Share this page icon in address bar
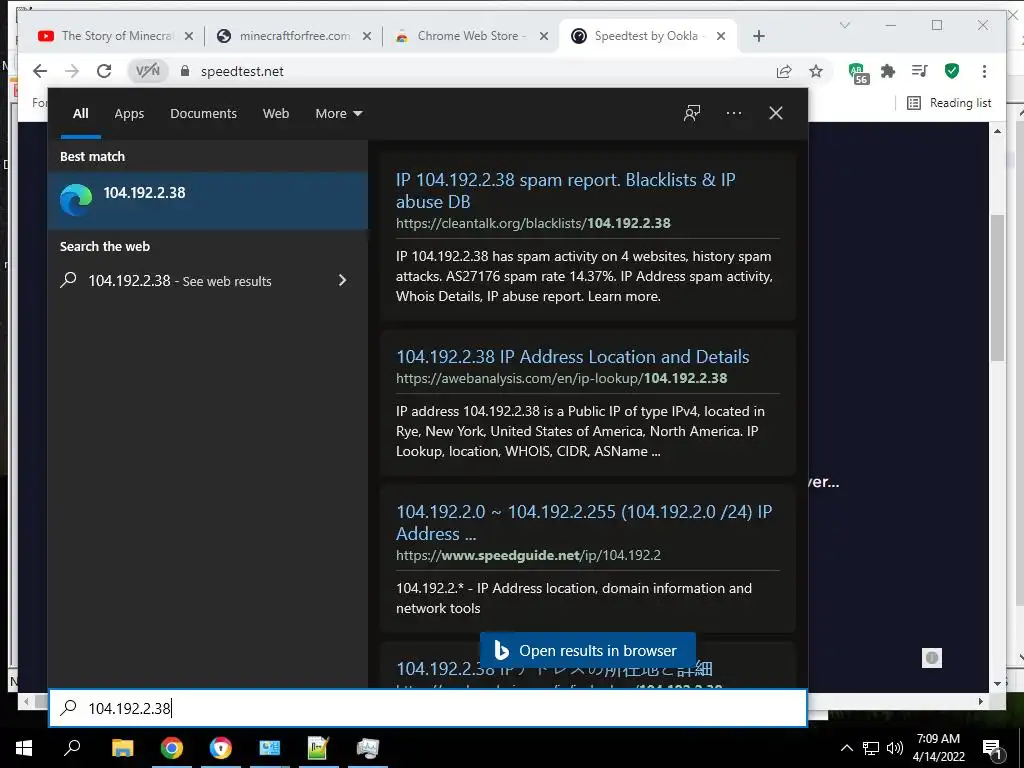 point(784,71)
